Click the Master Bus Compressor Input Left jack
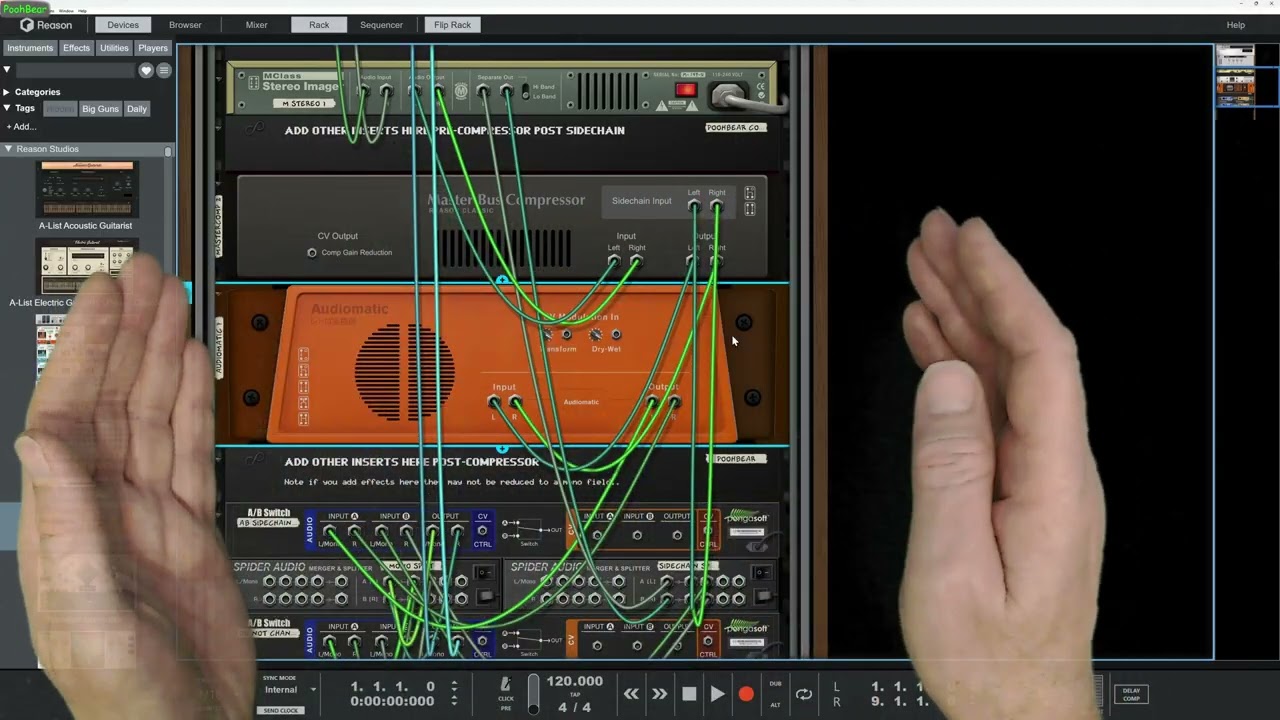This screenshot has height=720, width=1280. click(x=614, y=261)
